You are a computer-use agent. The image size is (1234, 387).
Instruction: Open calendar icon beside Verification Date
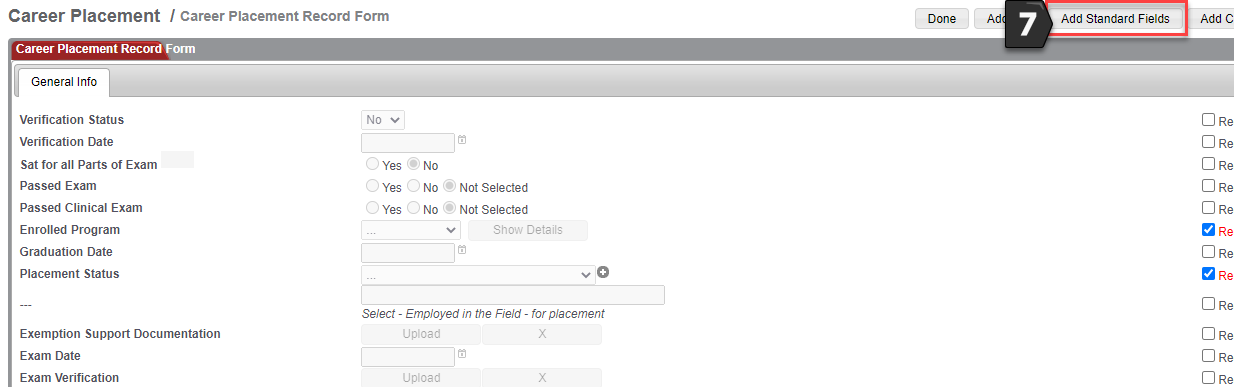coord(462,140)
